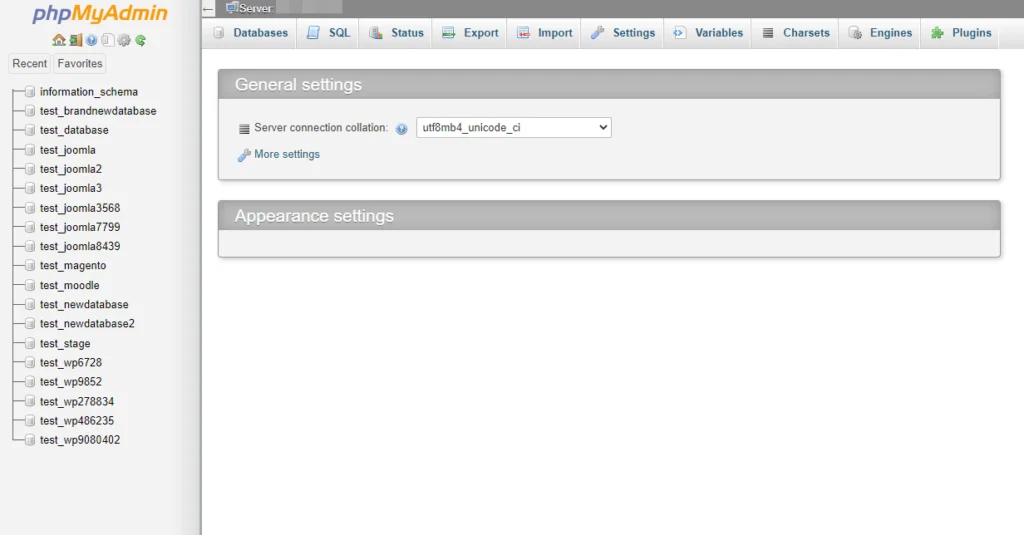Viewport: 1024px width, 535px height.
Task: Select test_joomla8439 in the tree
Action: (x=80, y=246)
